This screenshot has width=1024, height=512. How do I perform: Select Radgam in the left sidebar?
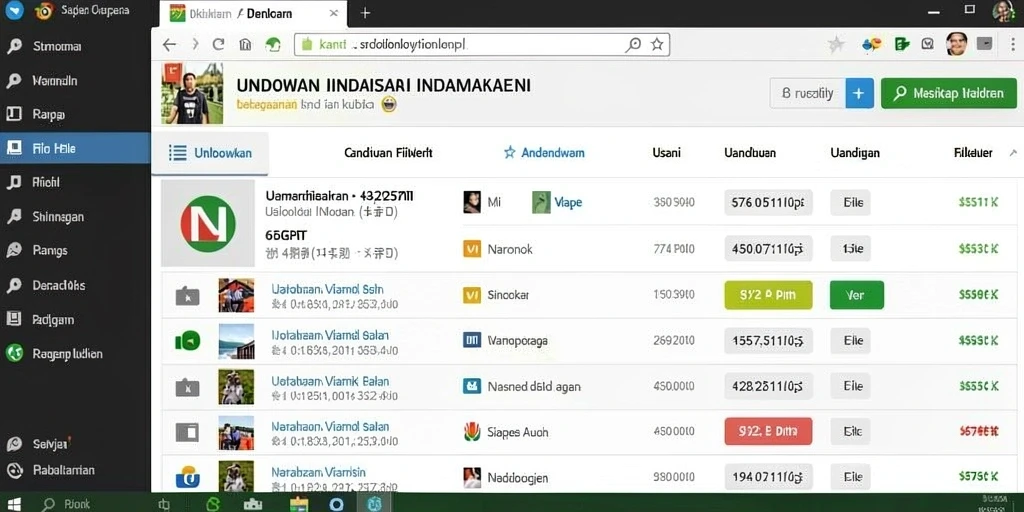click(x=53, y=319)
